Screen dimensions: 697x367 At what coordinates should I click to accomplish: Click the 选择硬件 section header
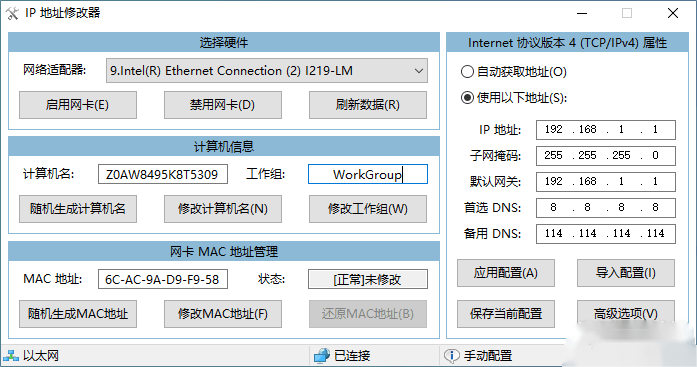click(x=224, y=42)
